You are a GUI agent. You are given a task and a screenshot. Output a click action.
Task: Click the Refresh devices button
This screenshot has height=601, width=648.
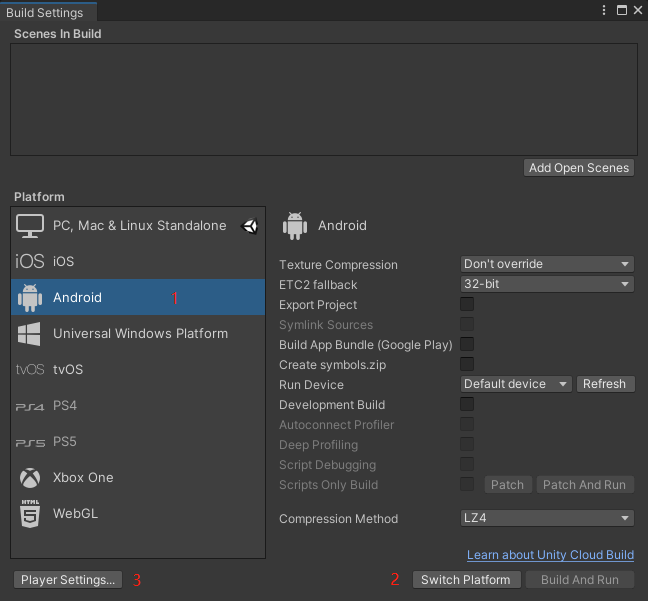tap(605, 384)
